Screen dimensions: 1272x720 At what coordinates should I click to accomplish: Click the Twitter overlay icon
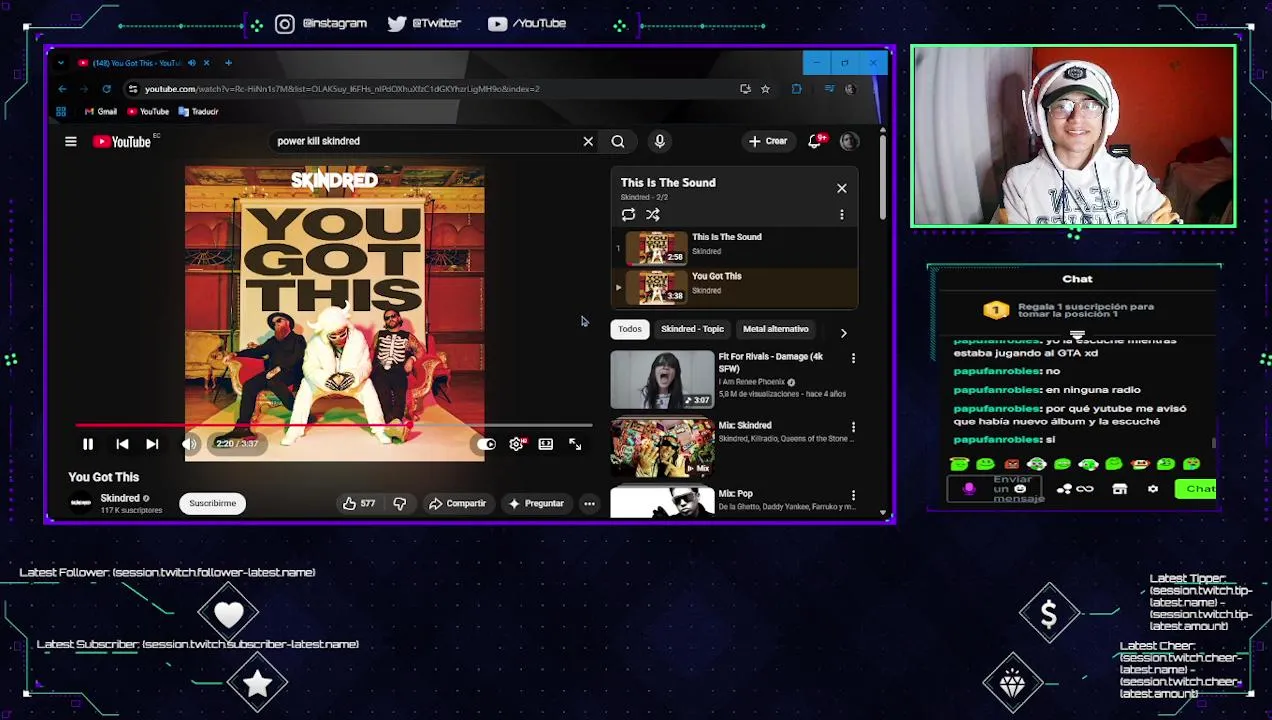397,24
